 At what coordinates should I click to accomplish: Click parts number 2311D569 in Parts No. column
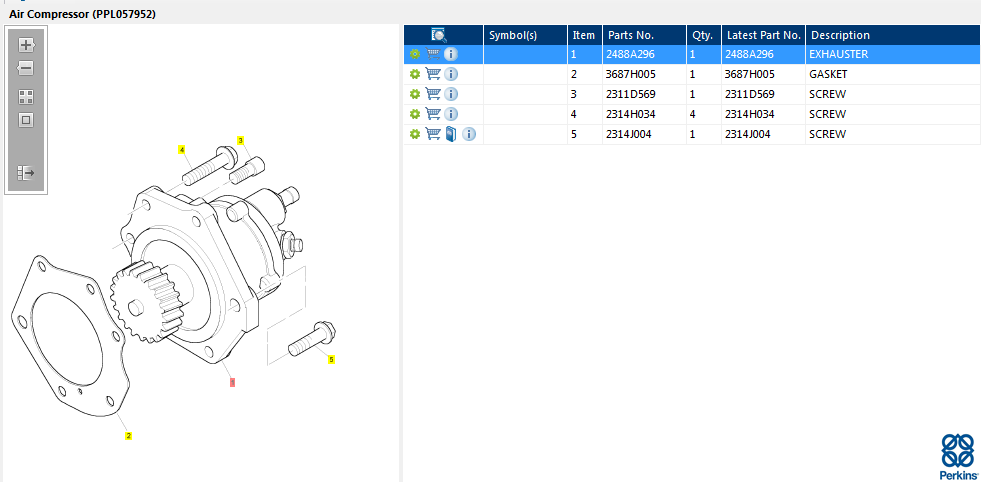[631, 95]
